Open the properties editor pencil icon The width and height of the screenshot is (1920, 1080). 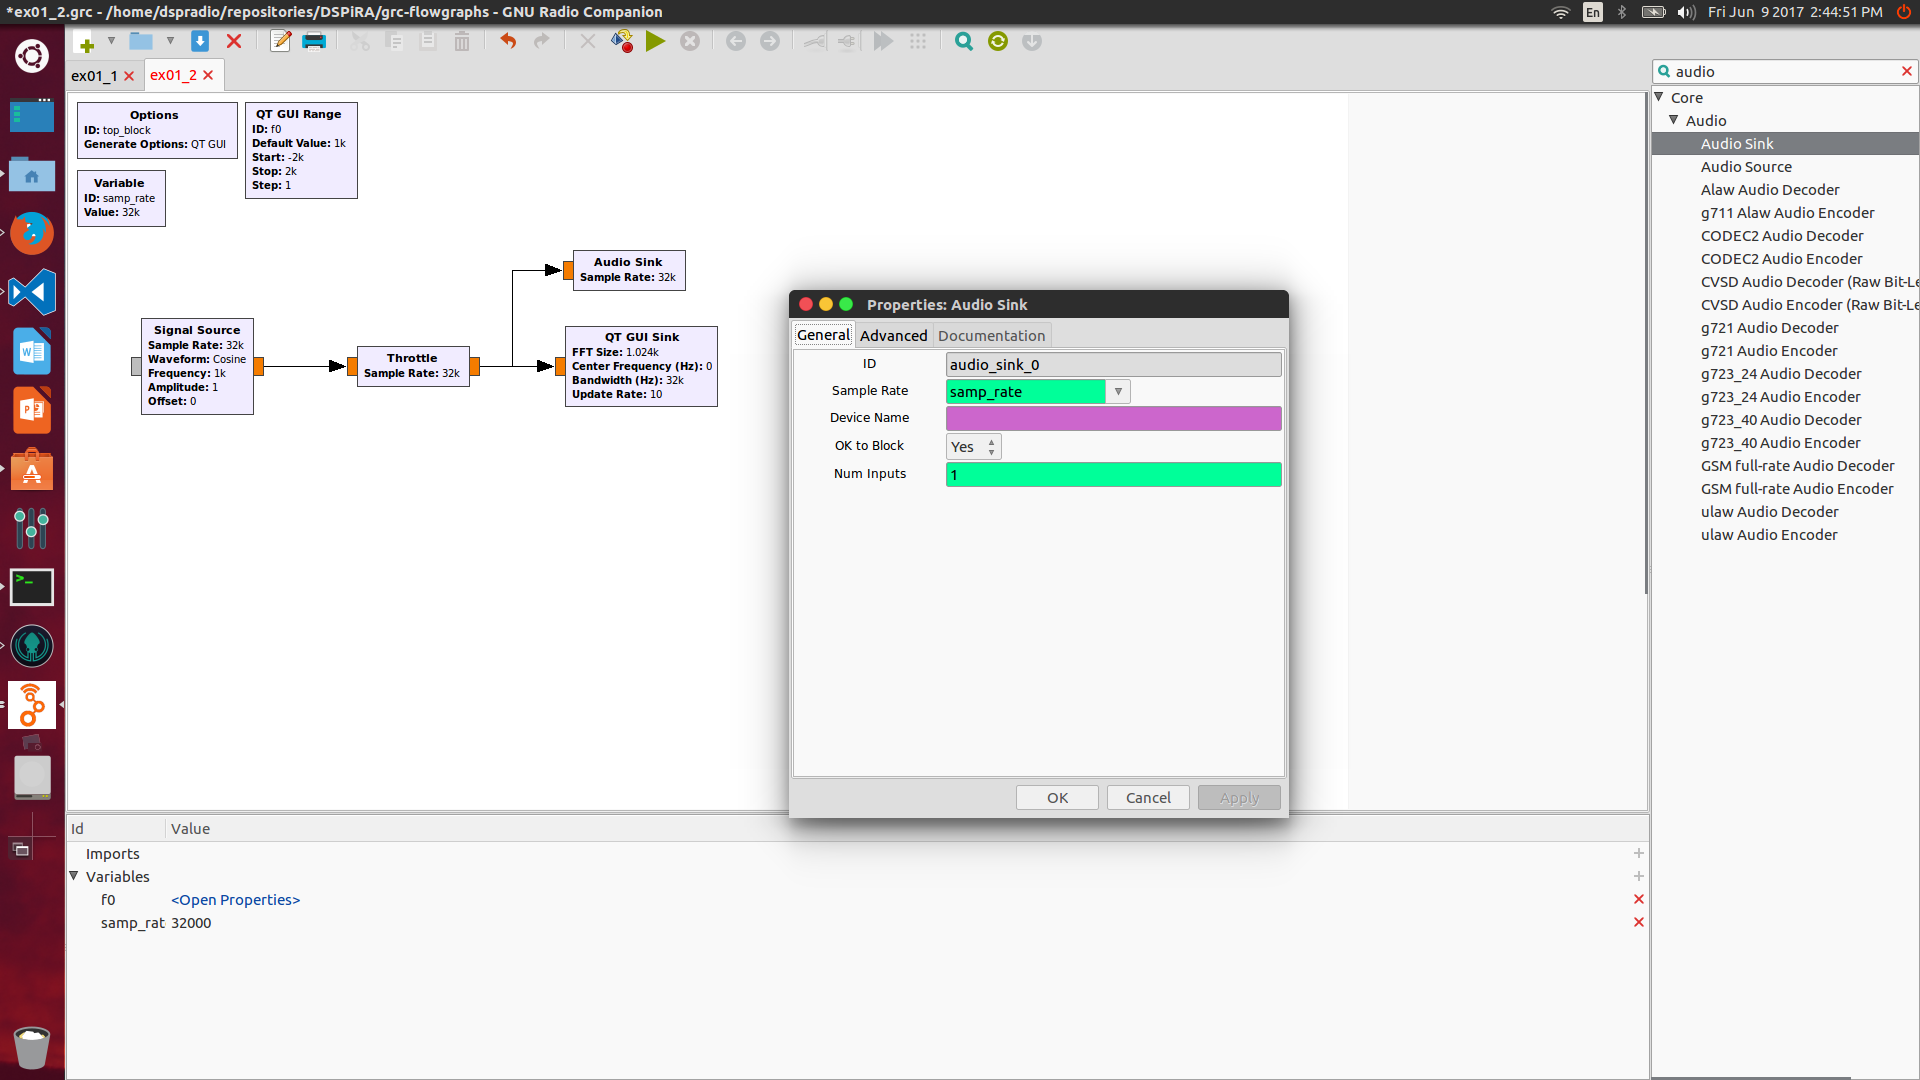281,41
